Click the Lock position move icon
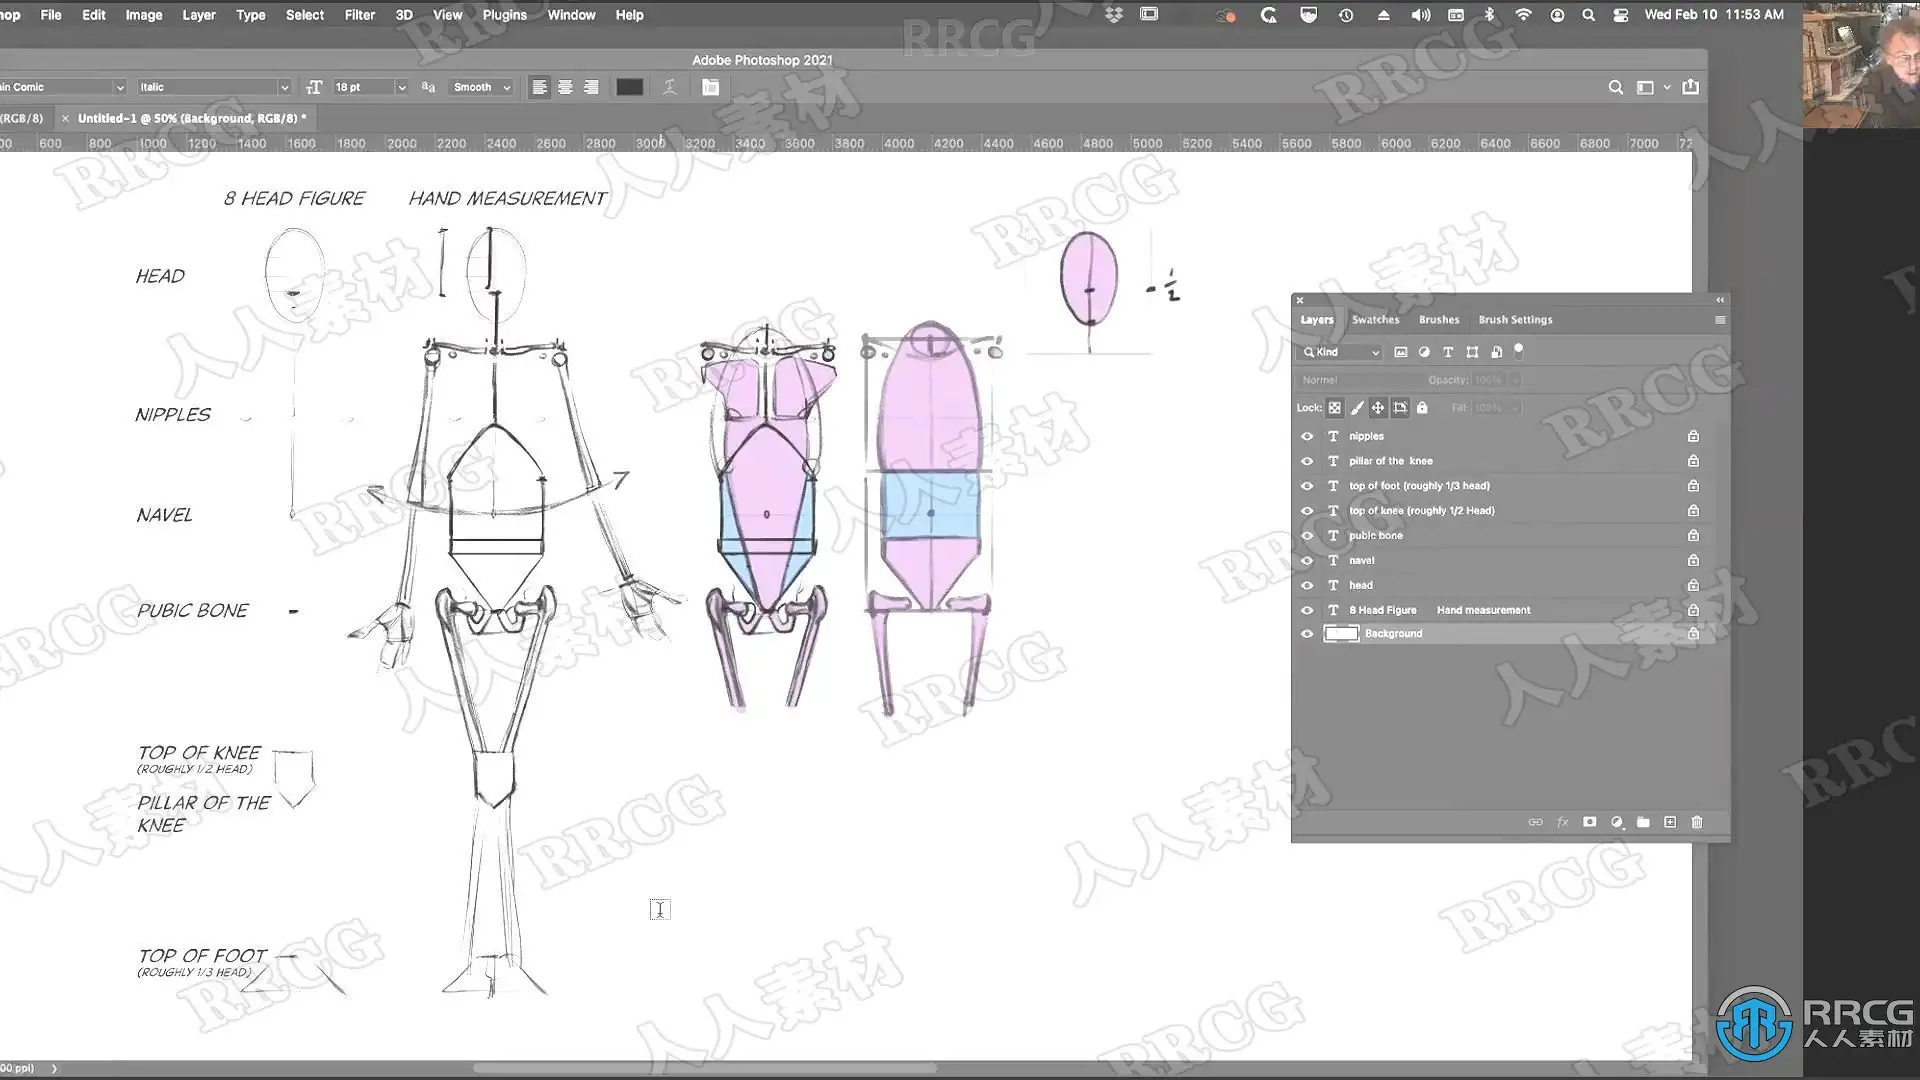The height and width of the screenshot is (1080, 1920). point(1378,408)
